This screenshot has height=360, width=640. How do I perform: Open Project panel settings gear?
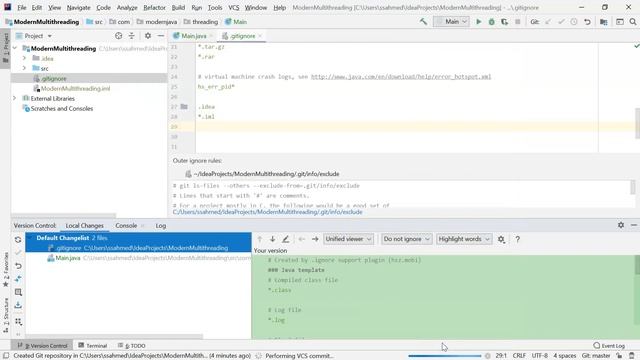(148, 36)
